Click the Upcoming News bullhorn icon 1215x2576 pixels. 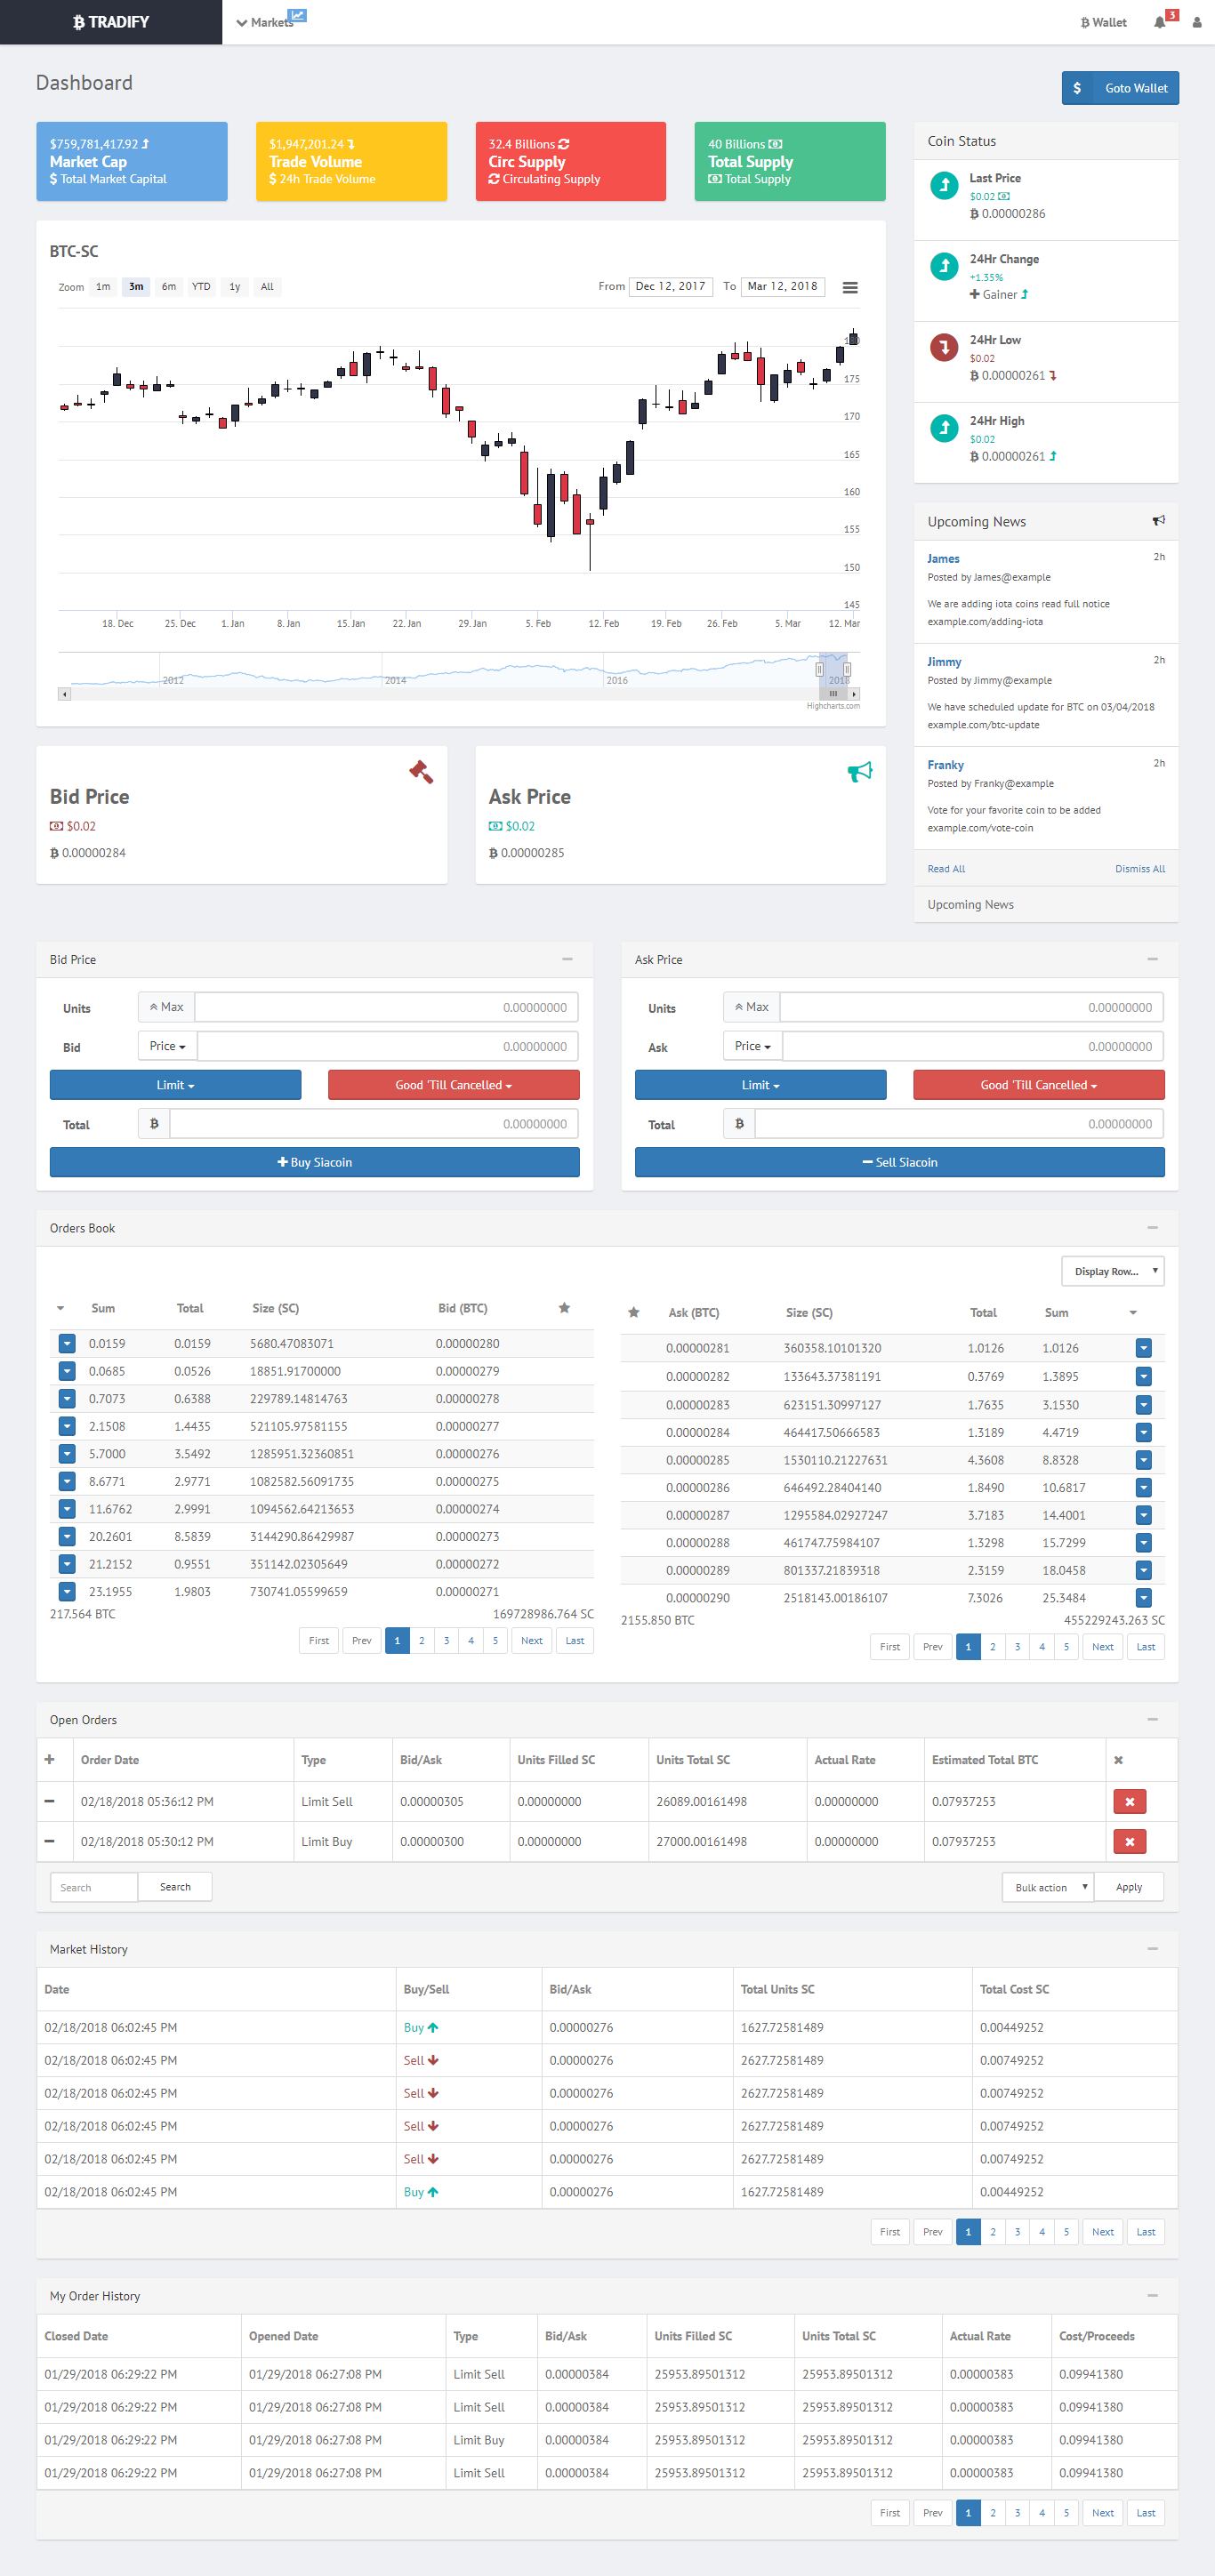point(1158,521)
